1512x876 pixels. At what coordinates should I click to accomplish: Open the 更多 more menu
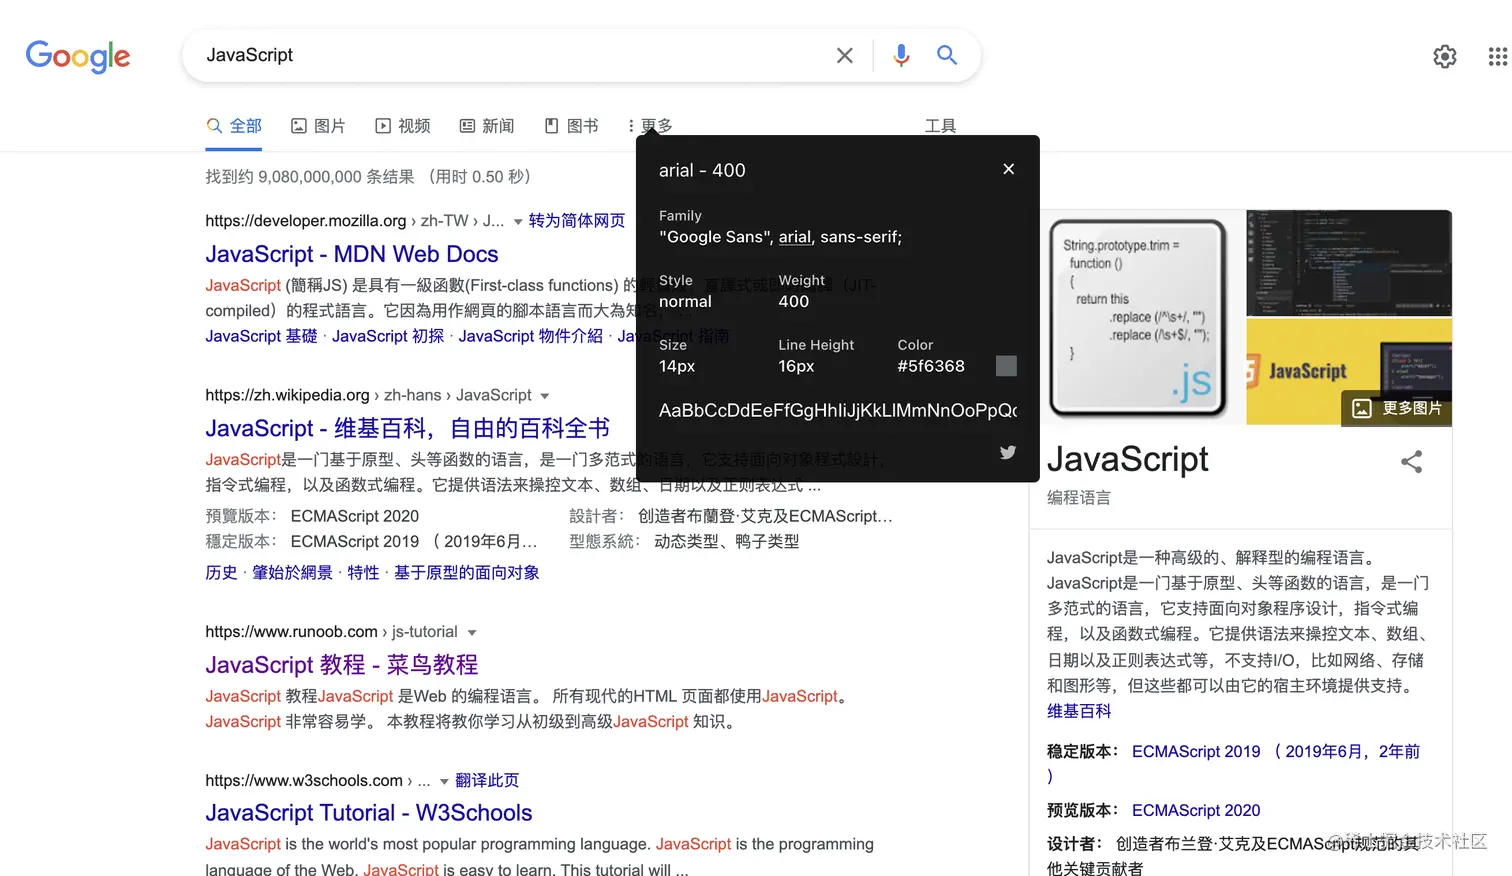(x=650, y=126)
